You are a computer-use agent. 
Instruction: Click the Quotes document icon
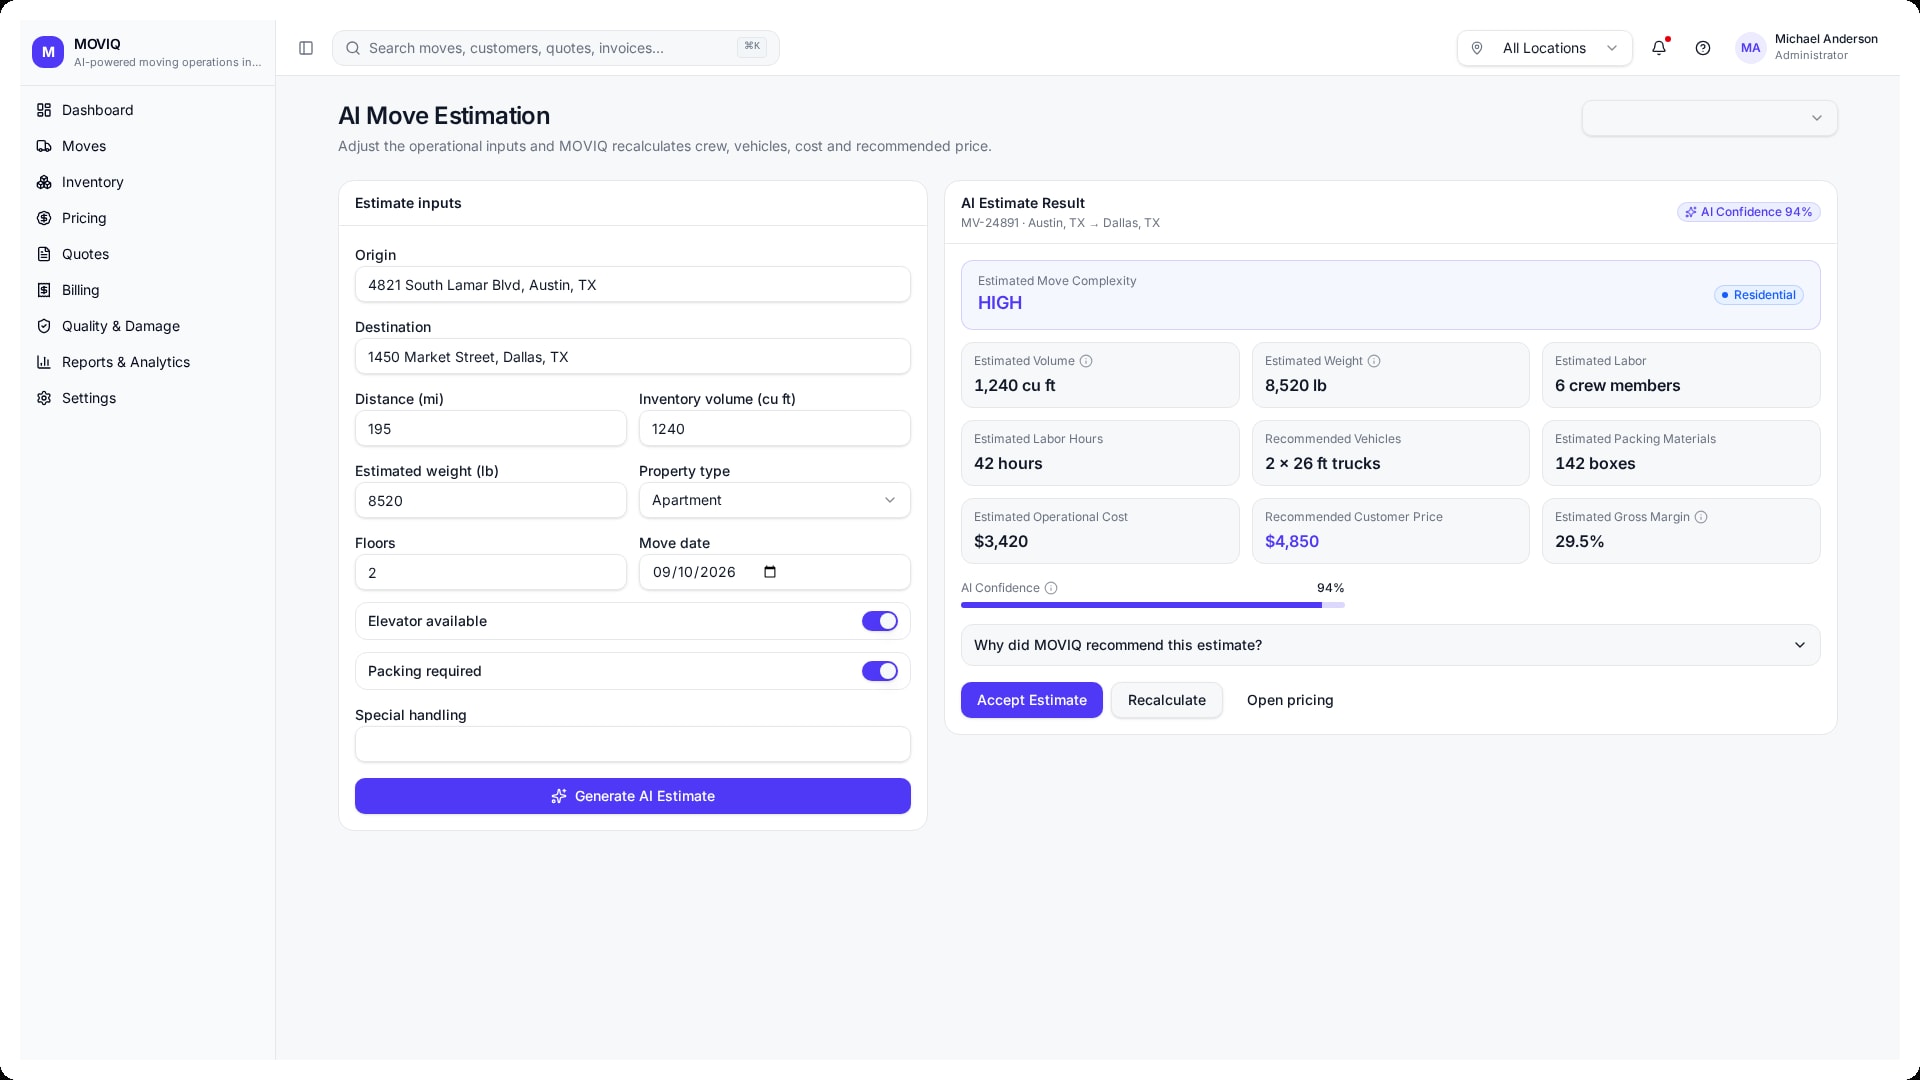tap(44, 254)
